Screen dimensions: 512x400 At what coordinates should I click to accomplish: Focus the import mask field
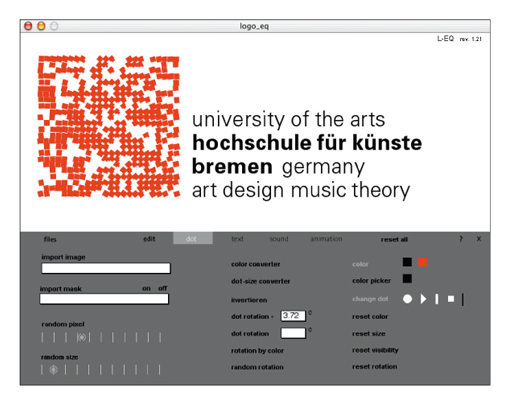click(x=104, y=299)
